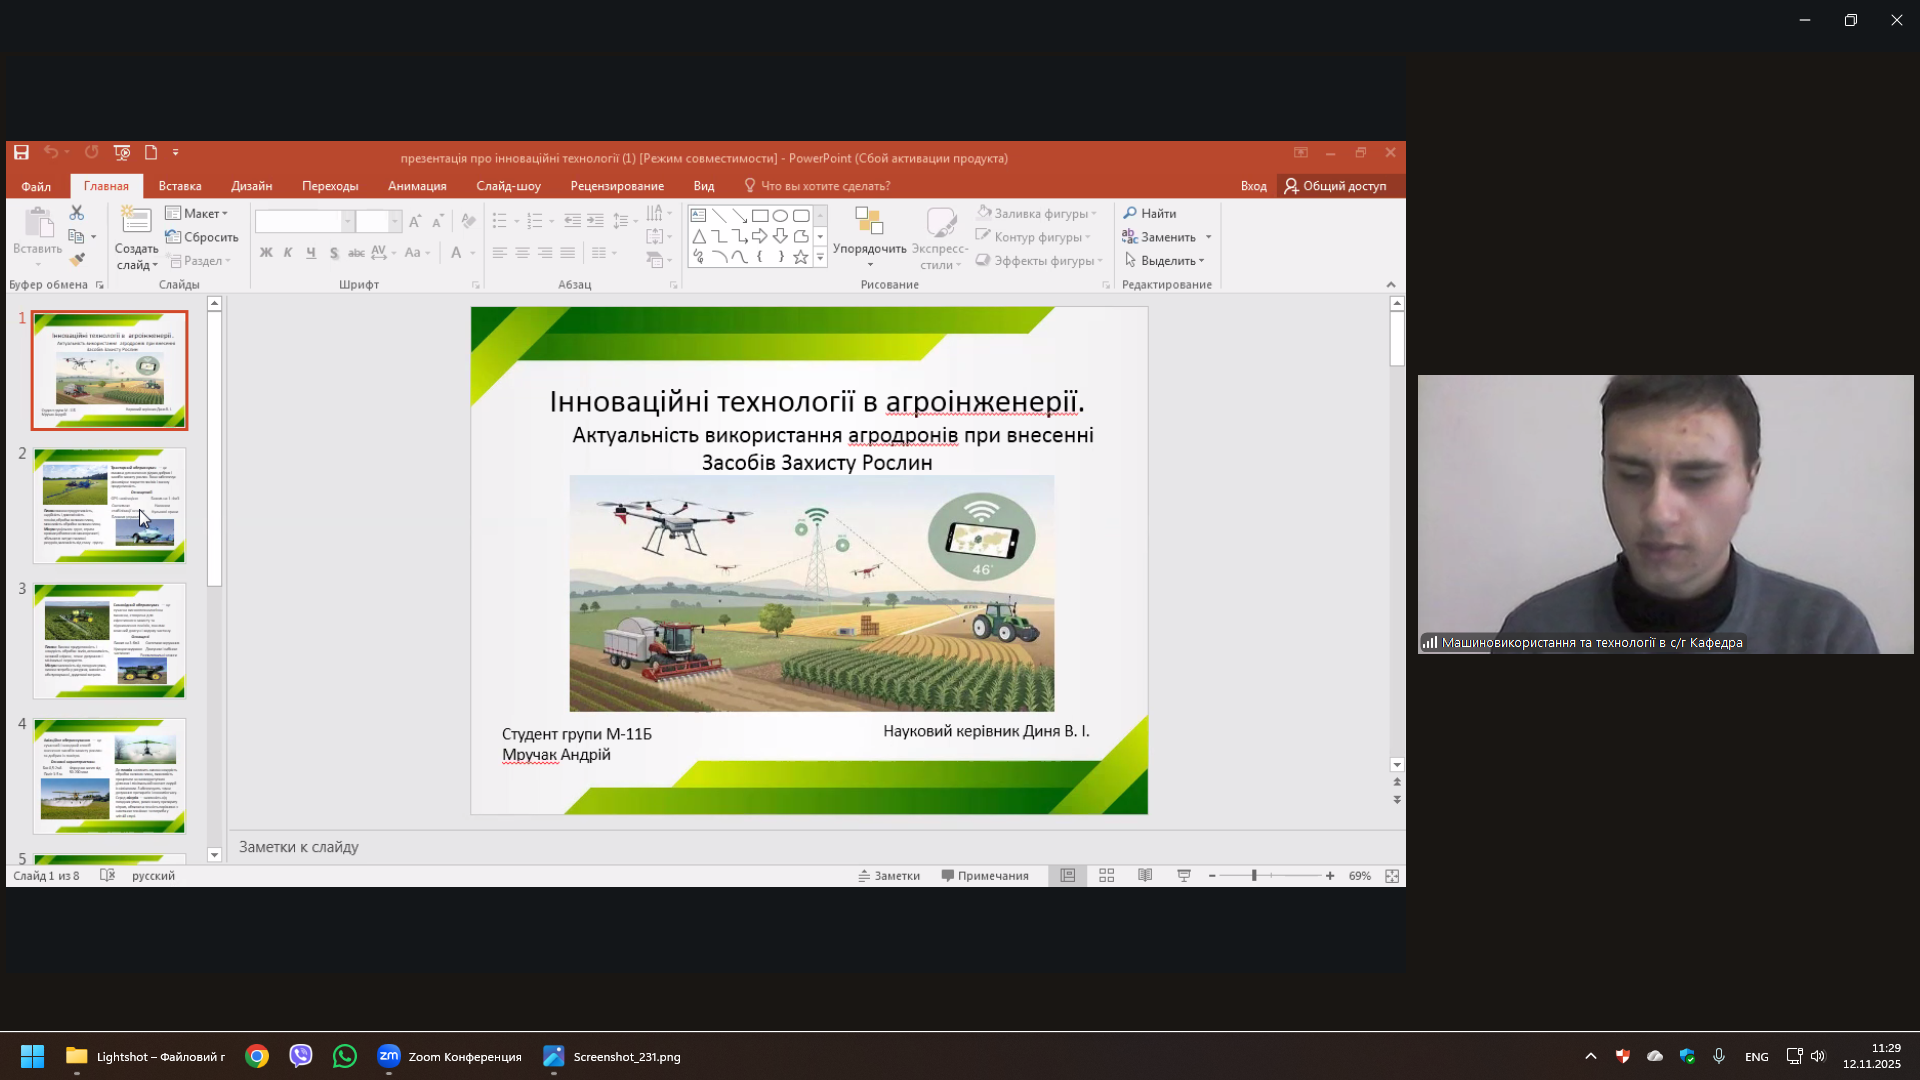Click the Cut scissors icon
The width and height of the screenshot is (1920, 1080).
click(77, 213)
